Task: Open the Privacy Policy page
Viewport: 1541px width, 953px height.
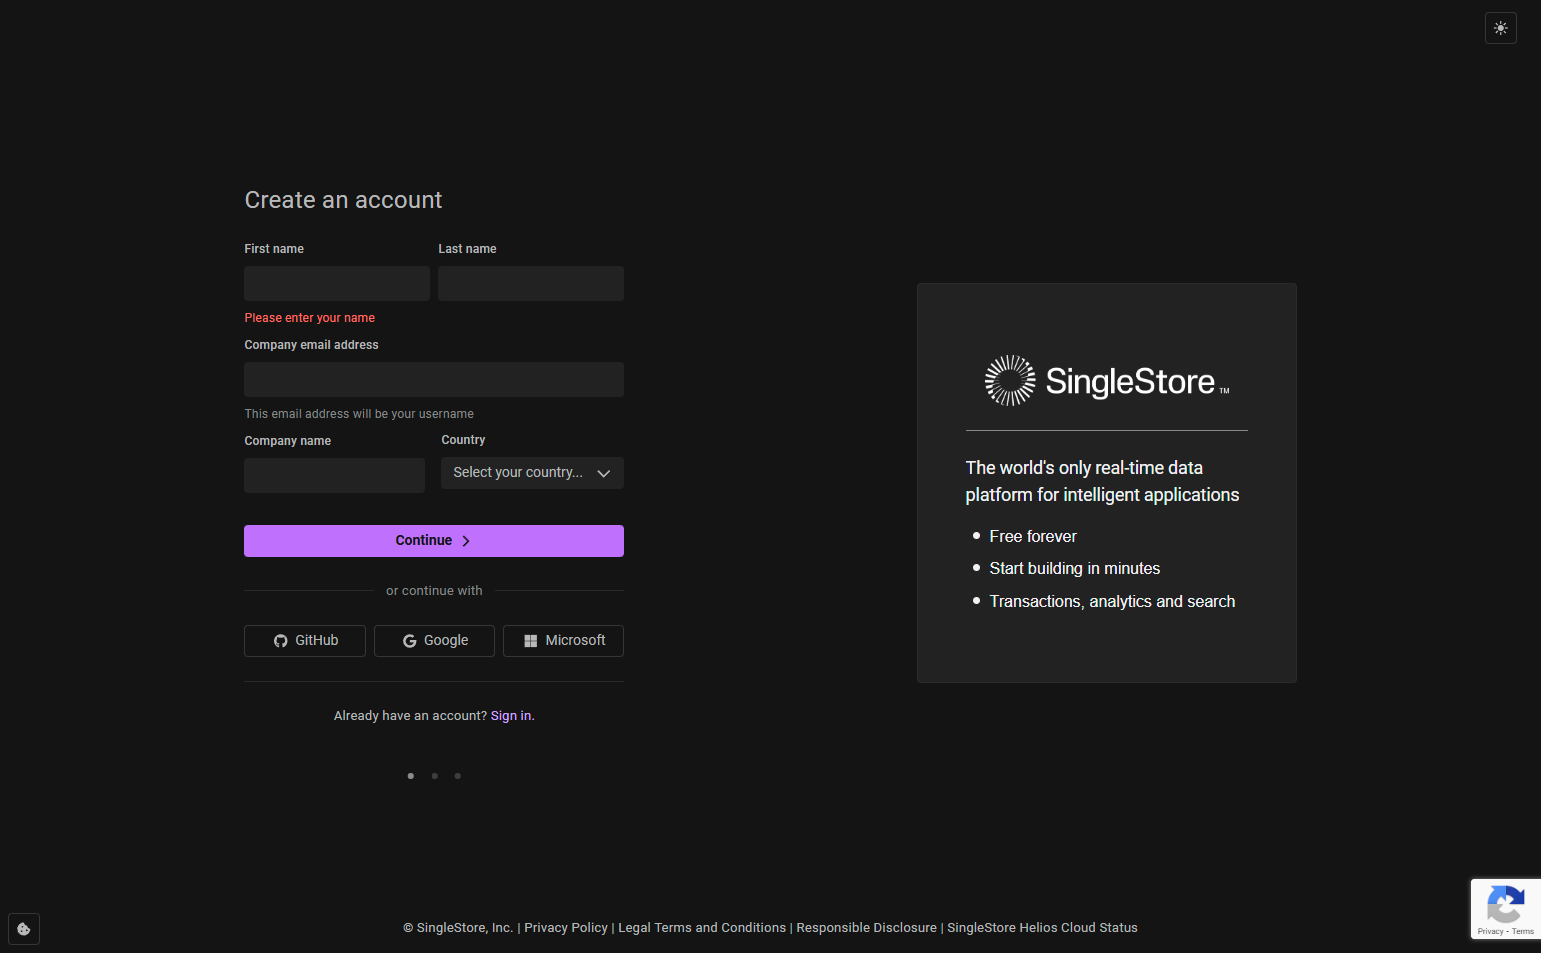Action: 565,927
